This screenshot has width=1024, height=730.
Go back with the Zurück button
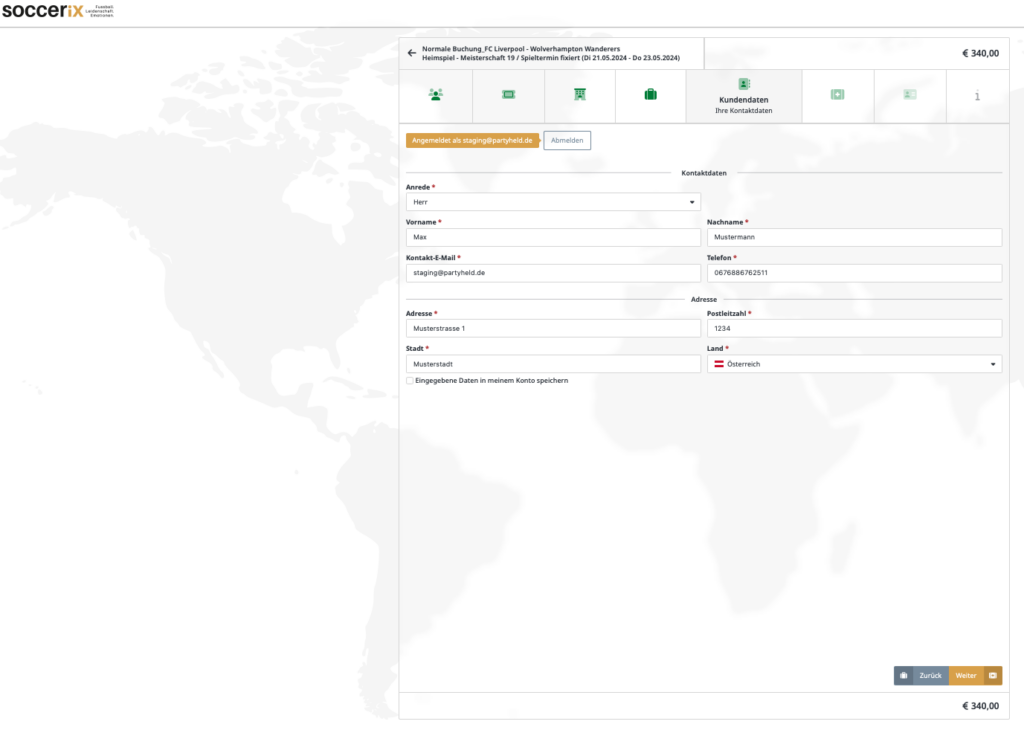pos(921,676)
